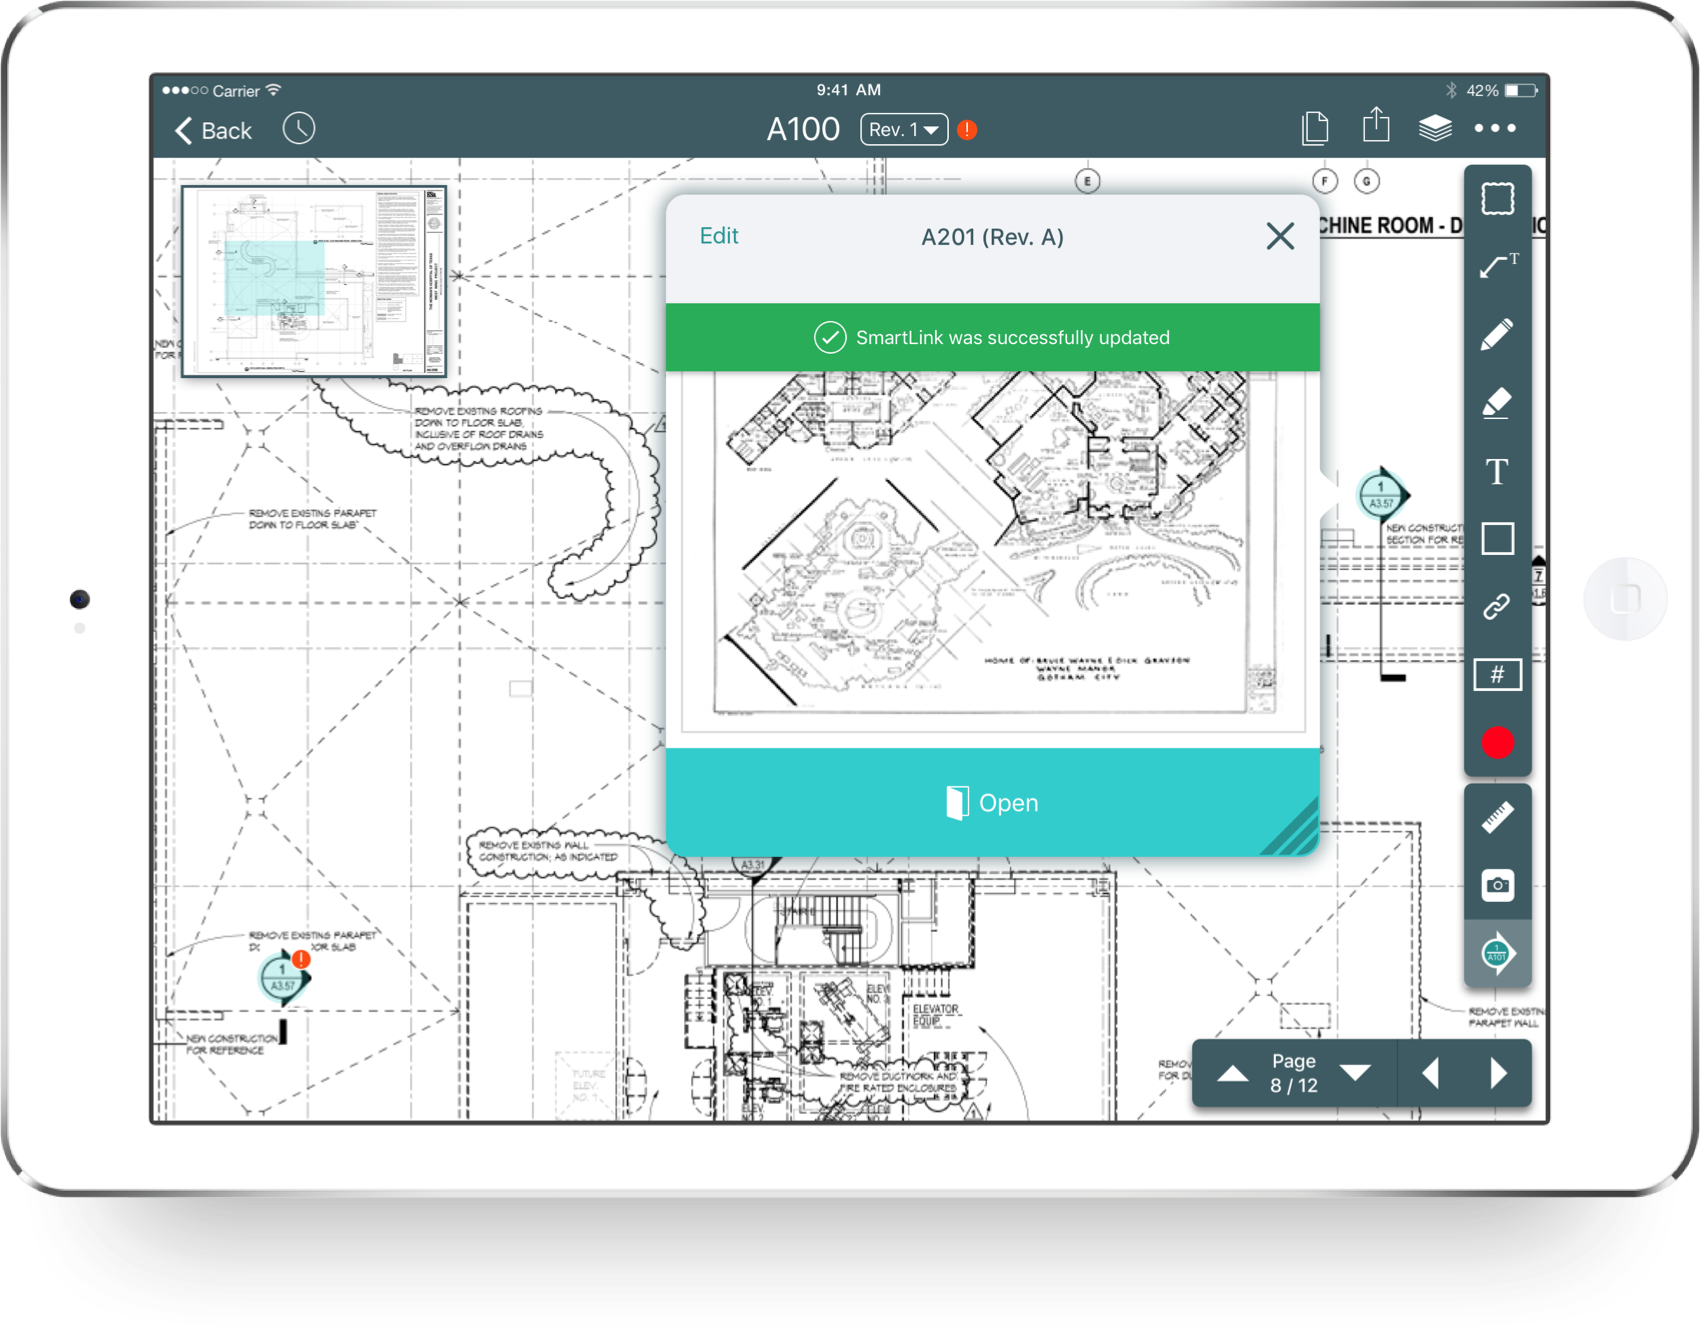The width and height of the screenshot is (1700, 1336).
Task: Select the eraser tool
Action: [1497, 403]
